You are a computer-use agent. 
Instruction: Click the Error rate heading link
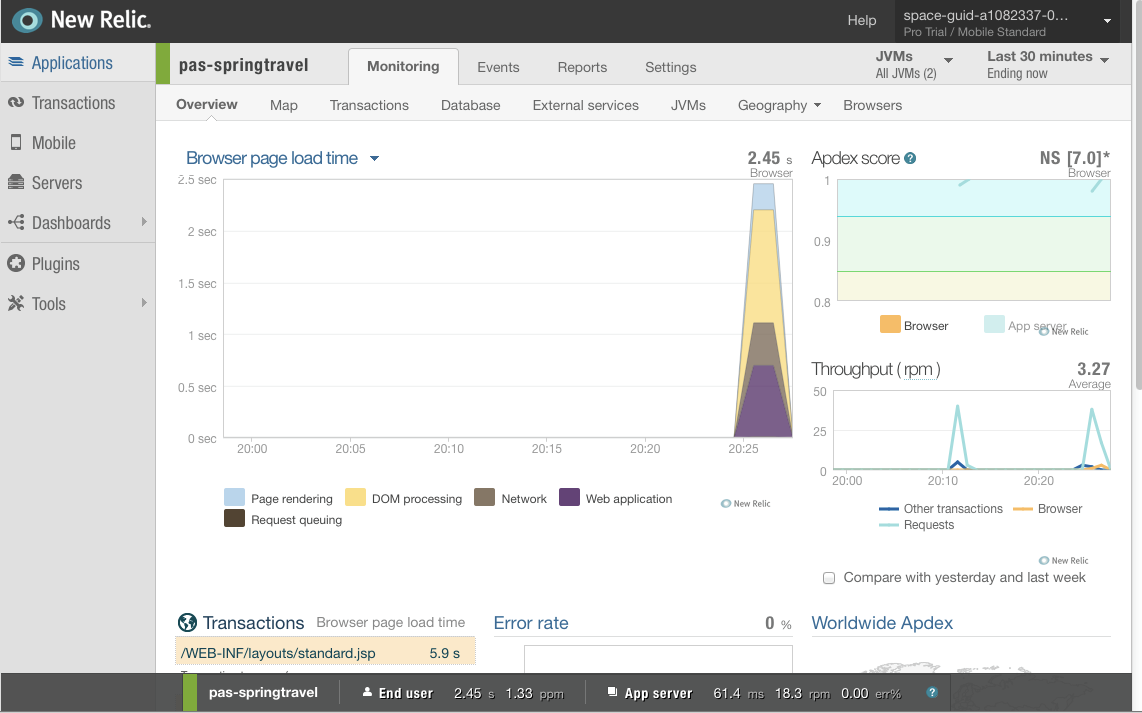(531, 623)
